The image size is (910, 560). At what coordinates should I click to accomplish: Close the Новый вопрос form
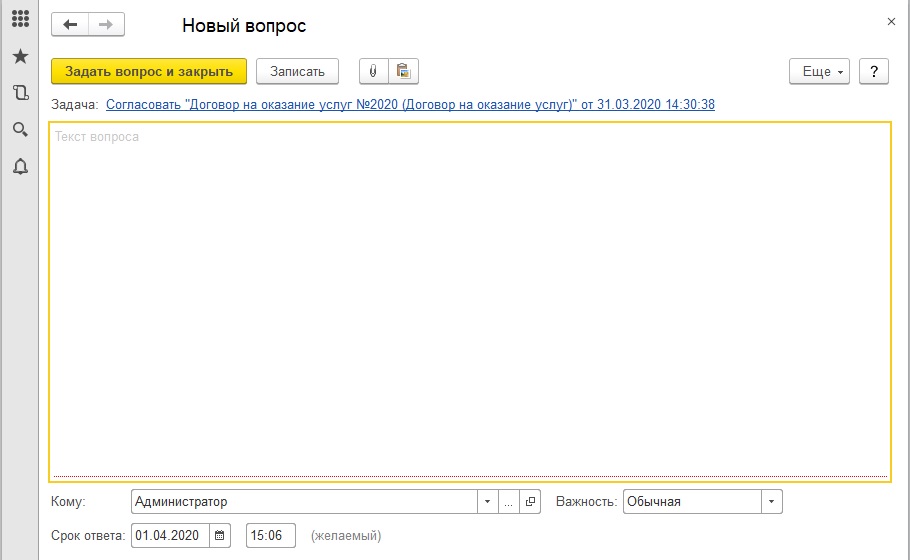click(891, 21)
